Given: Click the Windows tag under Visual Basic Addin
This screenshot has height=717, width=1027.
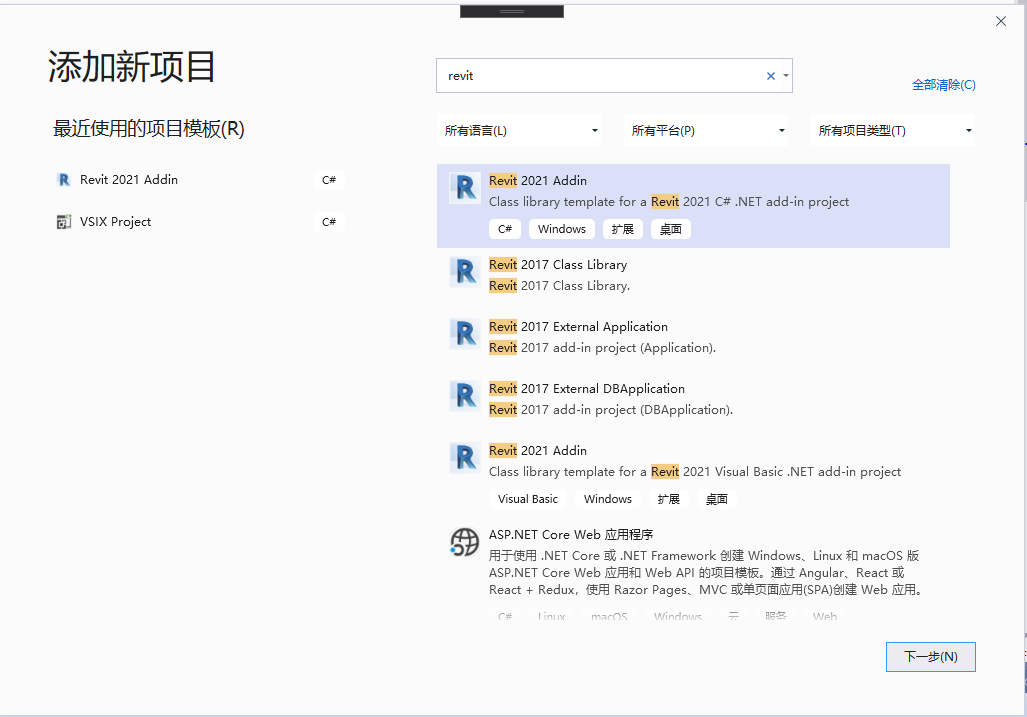Looking at the screenshot, I should (x=608, y=499).
